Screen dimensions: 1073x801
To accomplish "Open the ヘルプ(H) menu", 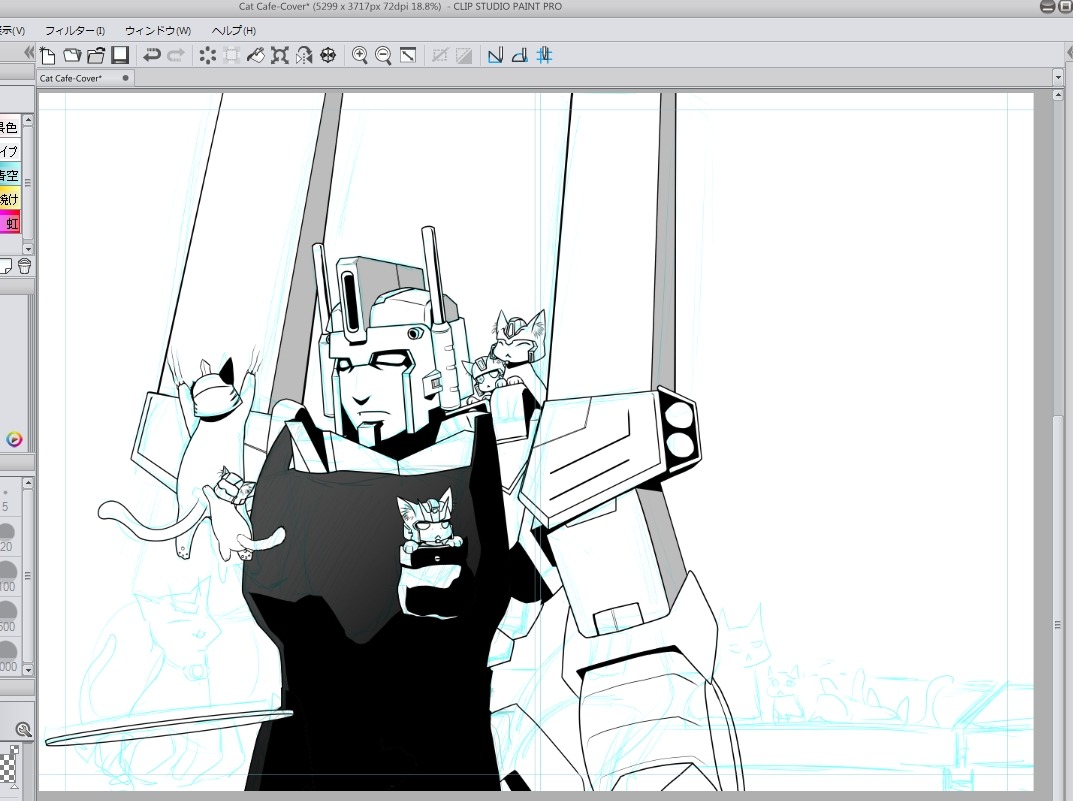I will (233, 31).
